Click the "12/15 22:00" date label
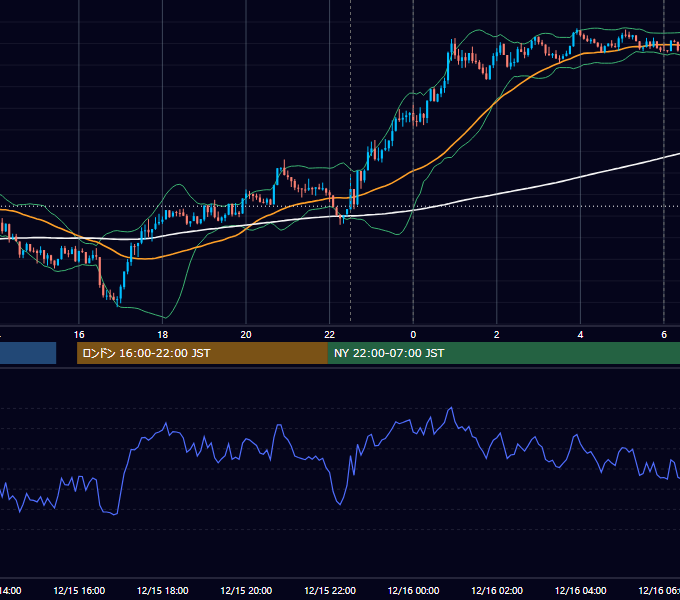 coord(330,590)
